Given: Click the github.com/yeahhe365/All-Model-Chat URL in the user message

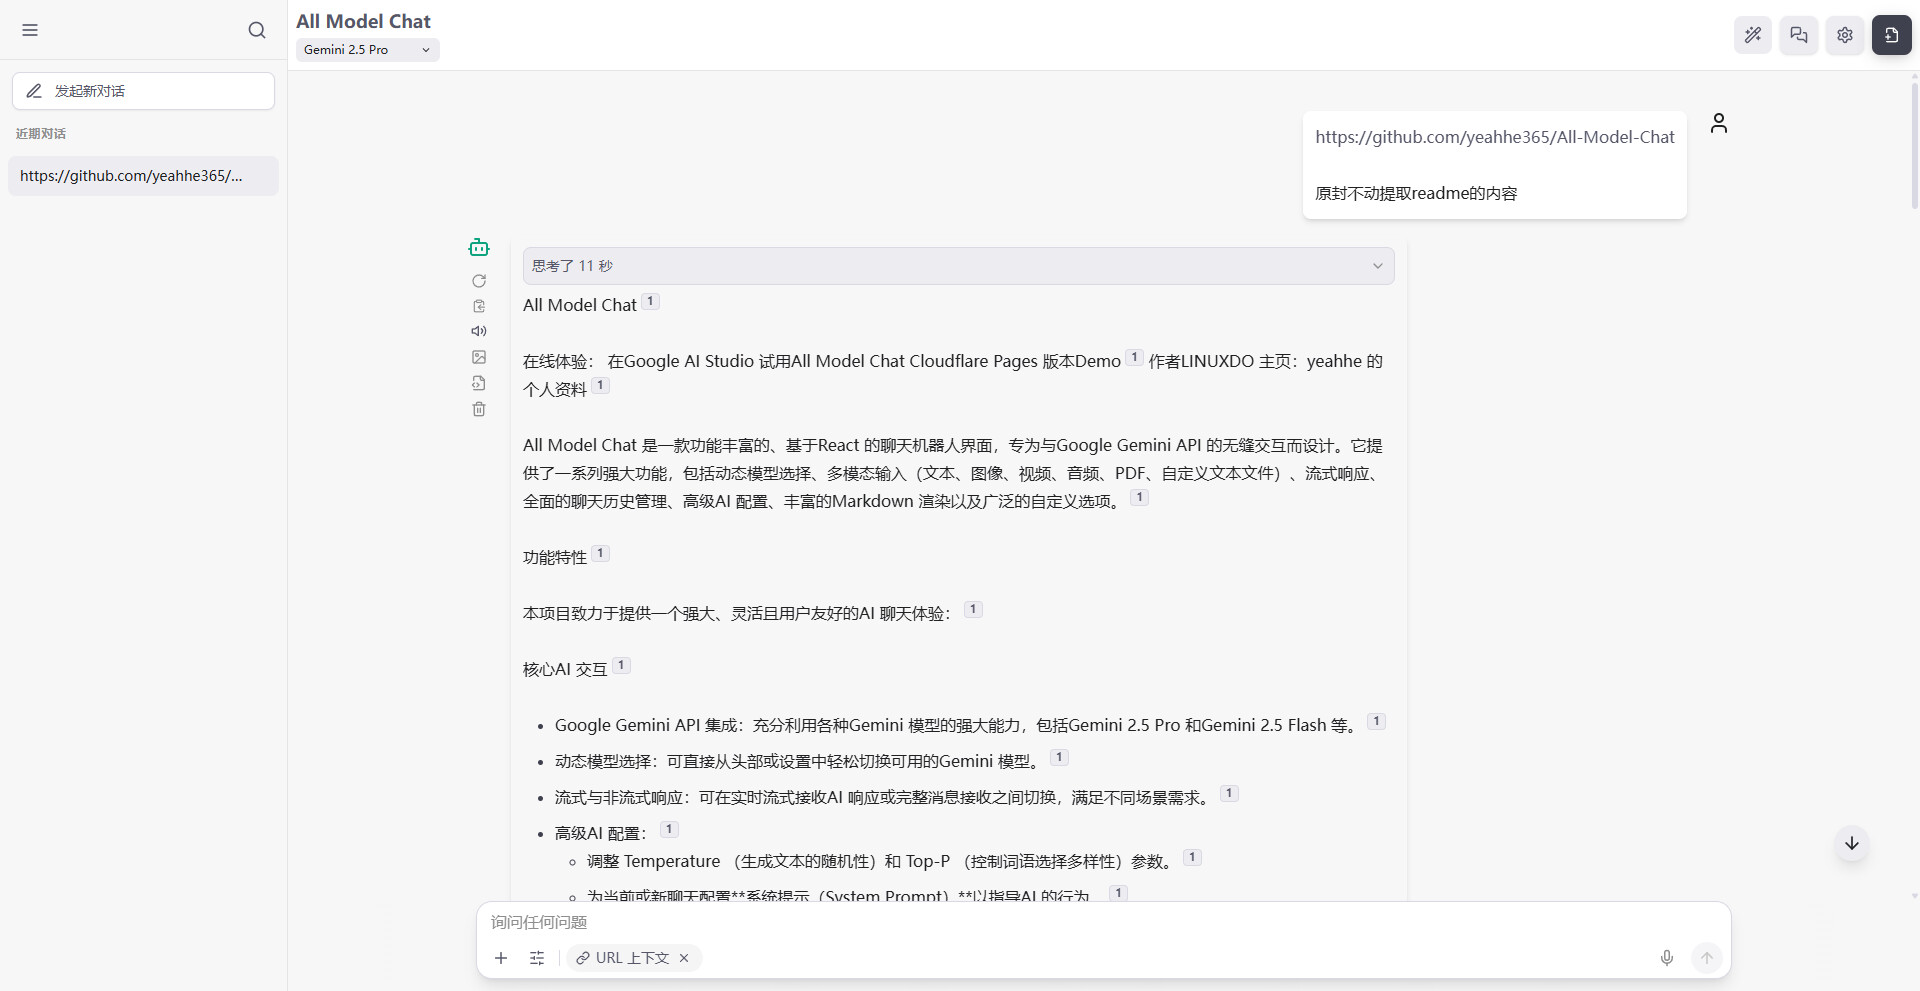Looking at the screenshot, I should 1494,137.
